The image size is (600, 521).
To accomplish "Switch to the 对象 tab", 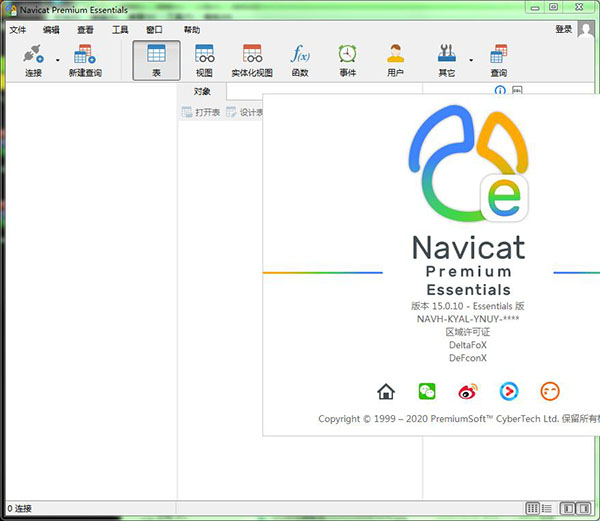I will coord(202,92).
